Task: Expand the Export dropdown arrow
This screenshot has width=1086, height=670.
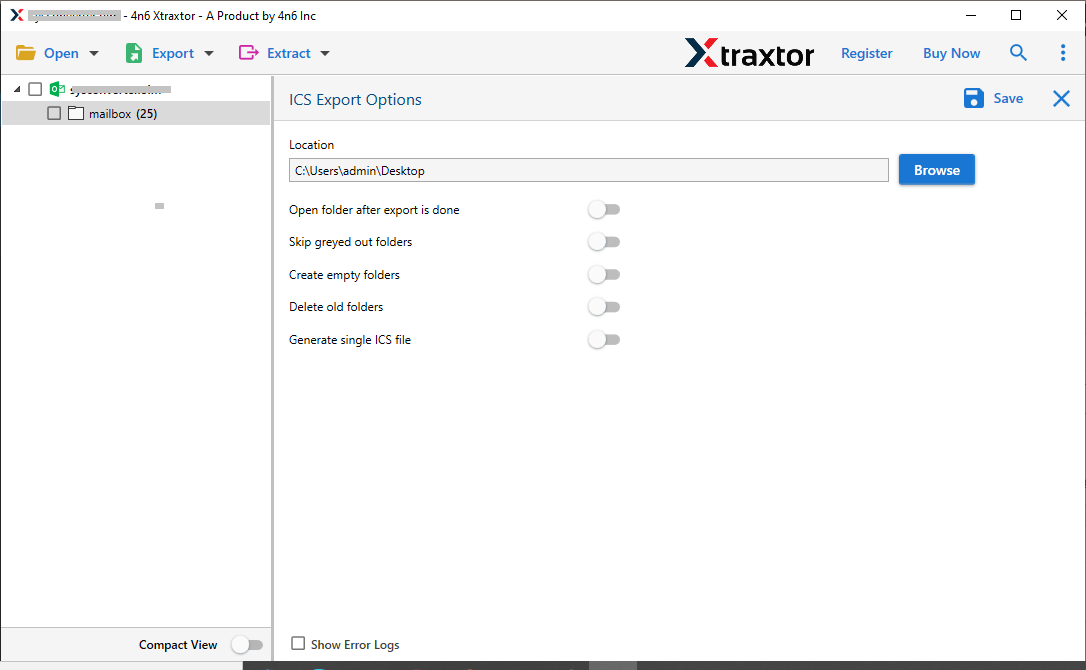Action: click(209, 53)
